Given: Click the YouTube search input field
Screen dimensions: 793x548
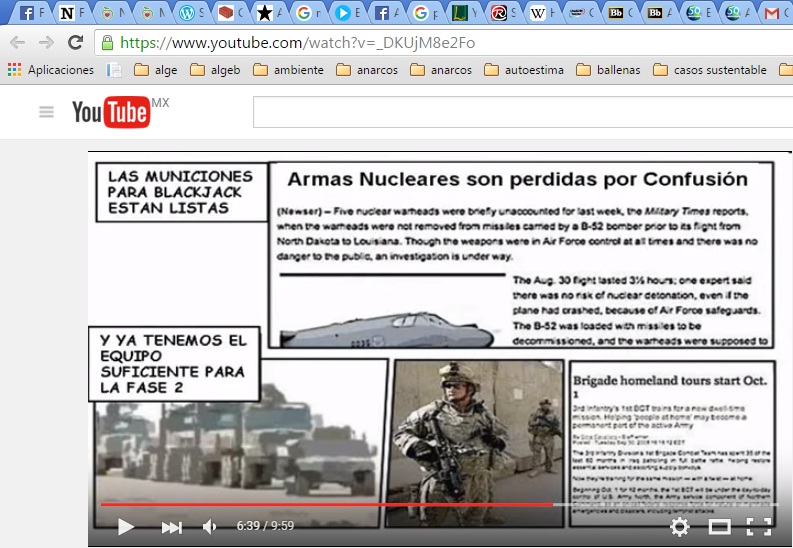Looking at the screenshot, I should click(x=520, y=112).
